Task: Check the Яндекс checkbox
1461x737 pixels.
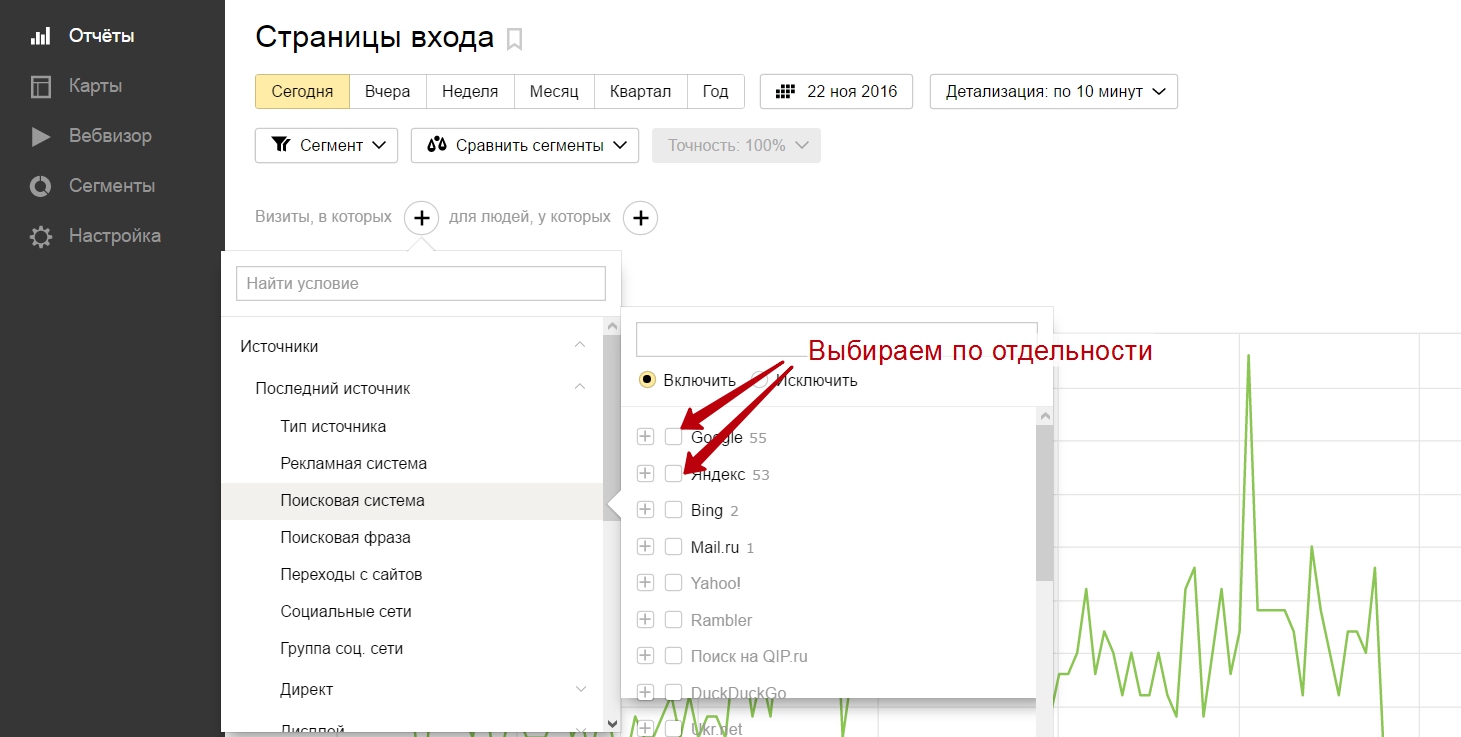Action: [x=673, y=474]
